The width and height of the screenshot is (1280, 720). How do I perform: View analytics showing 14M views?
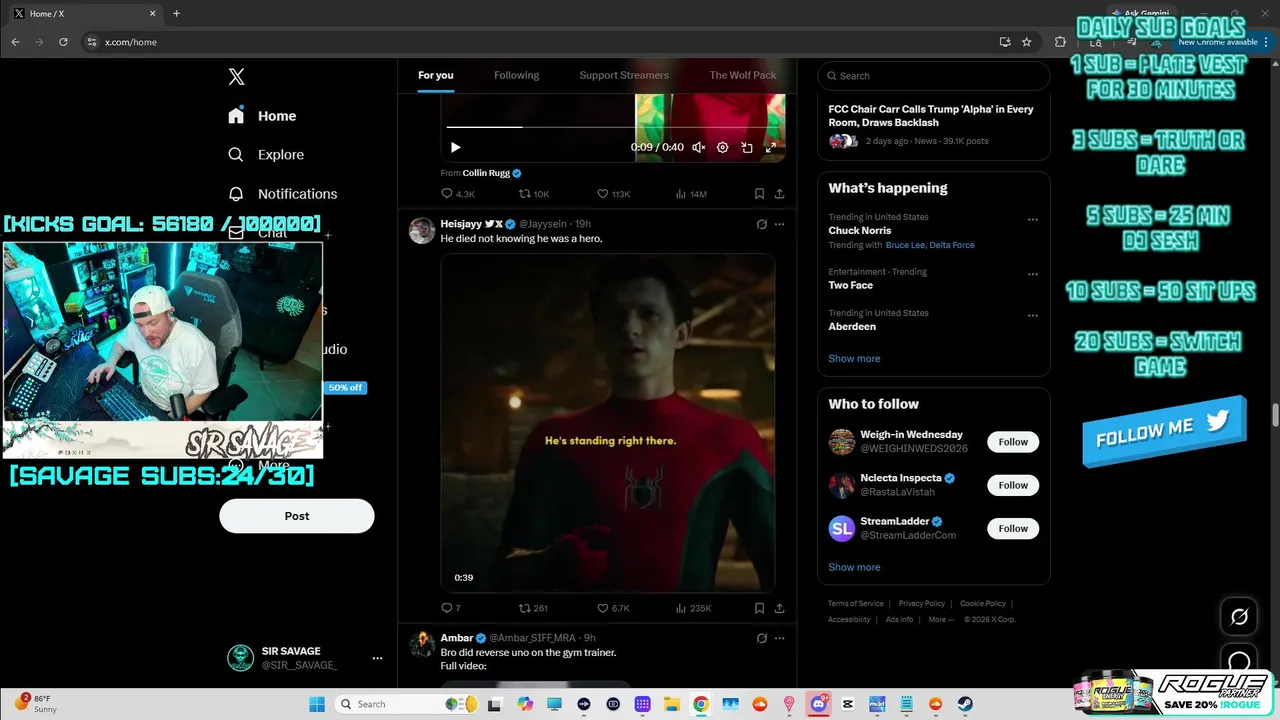(691, 194)
